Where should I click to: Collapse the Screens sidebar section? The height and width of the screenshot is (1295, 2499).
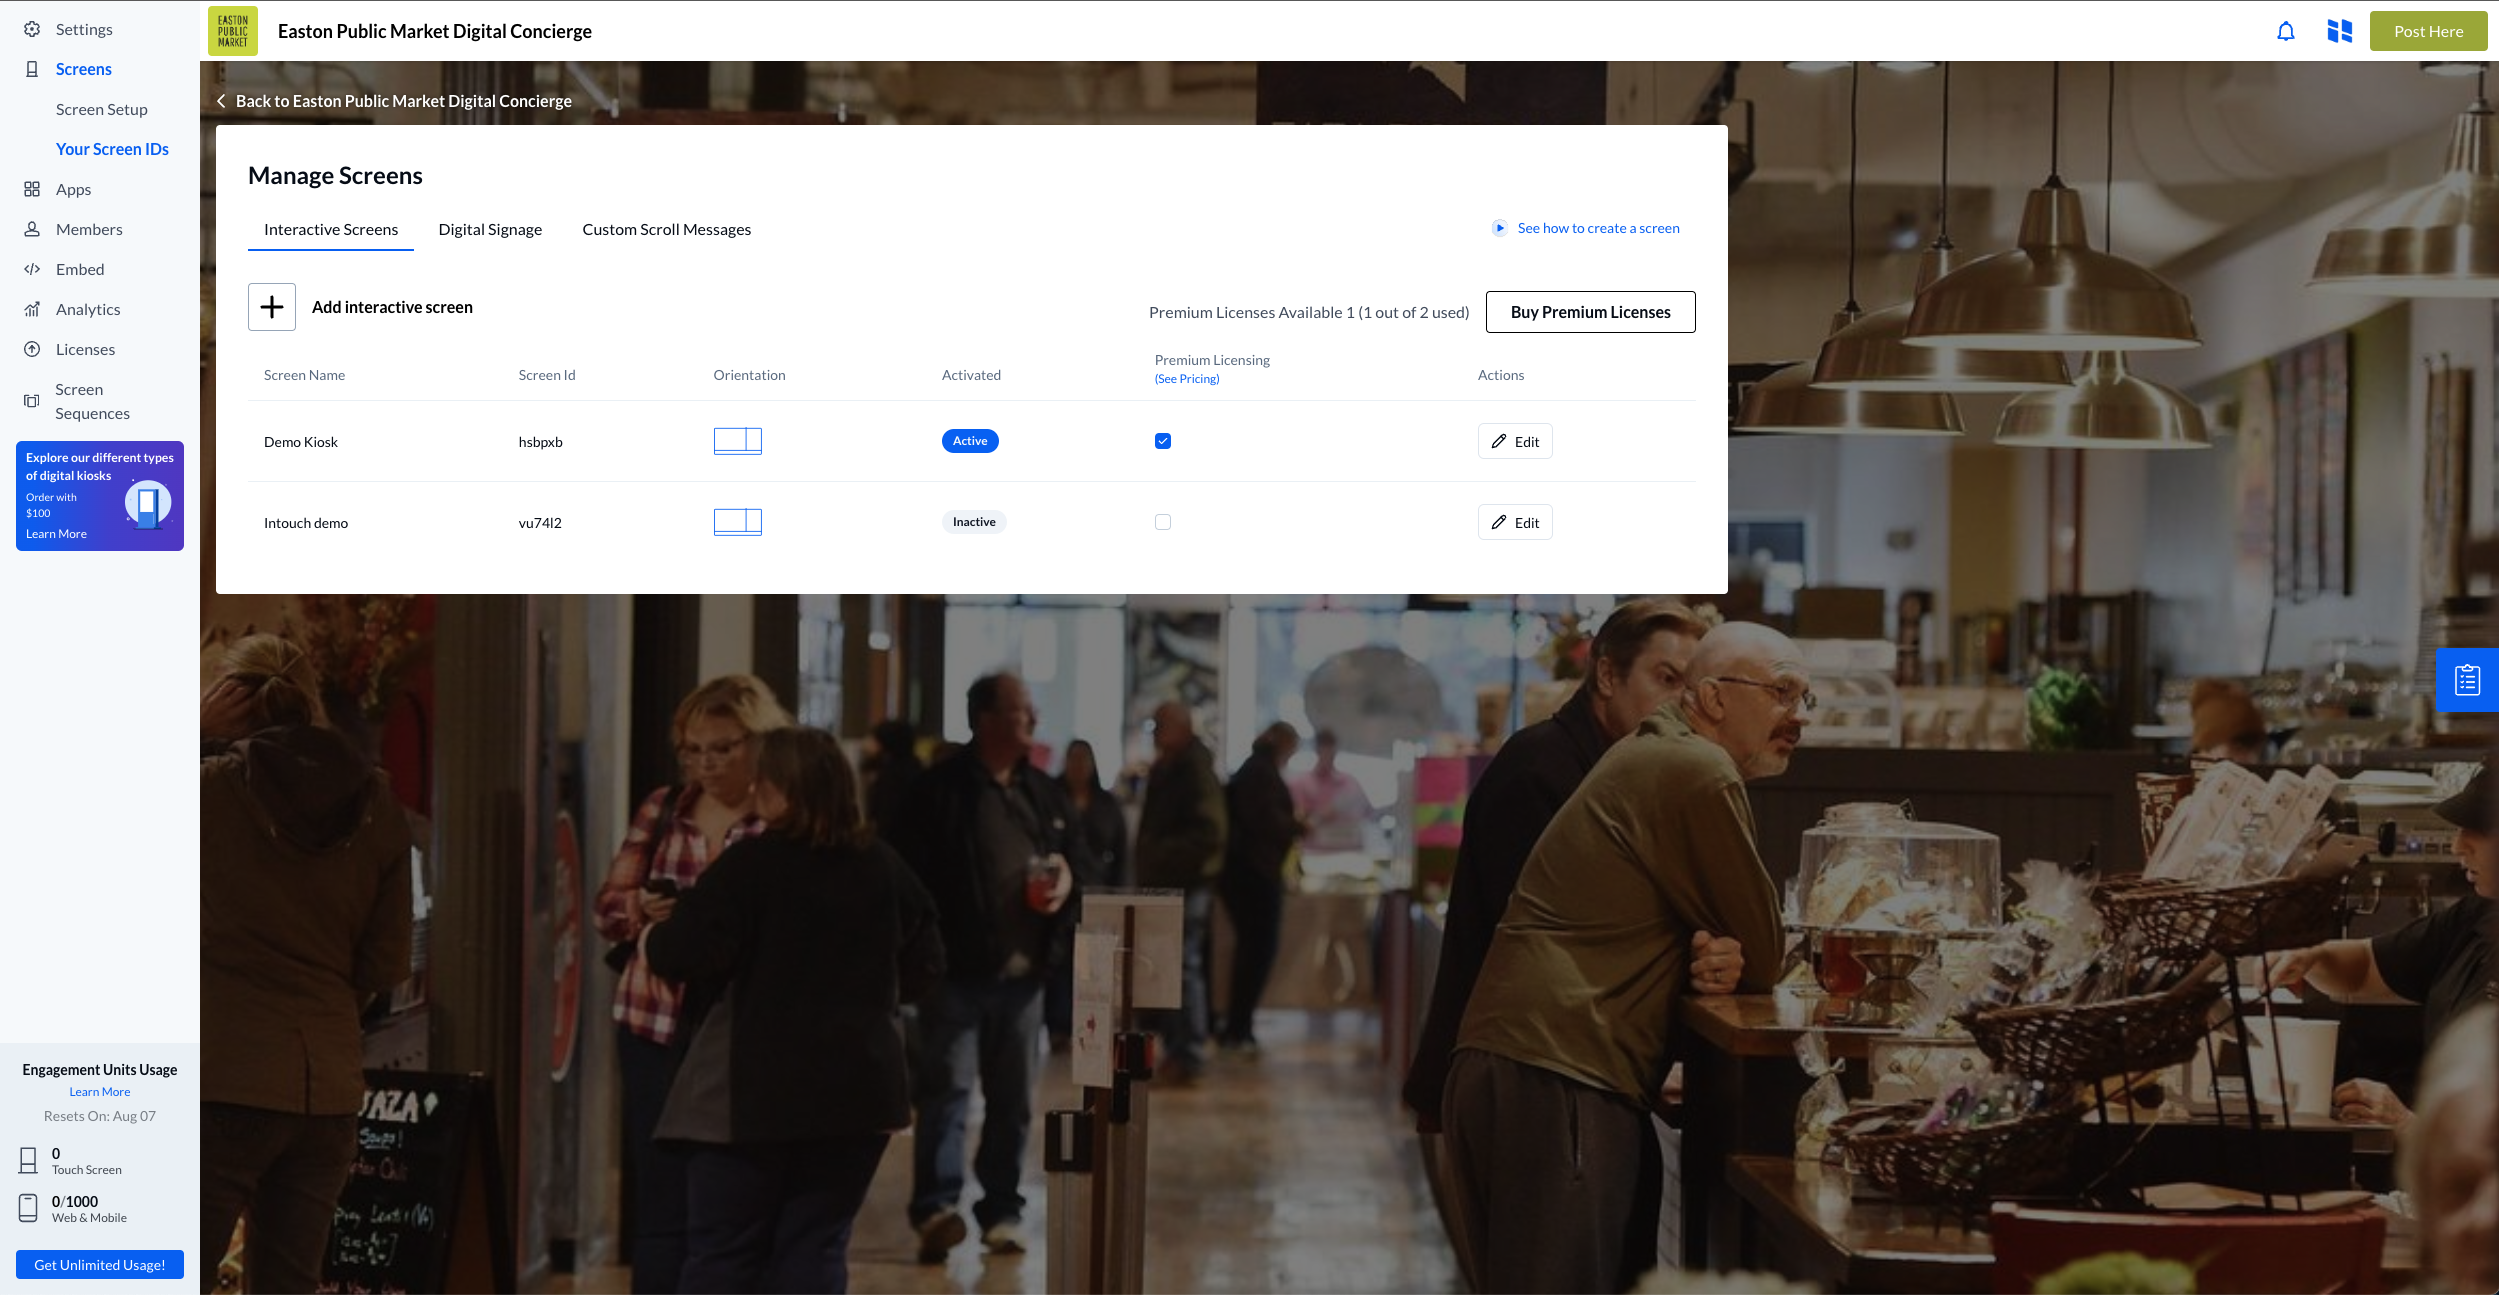click(83, 69)
